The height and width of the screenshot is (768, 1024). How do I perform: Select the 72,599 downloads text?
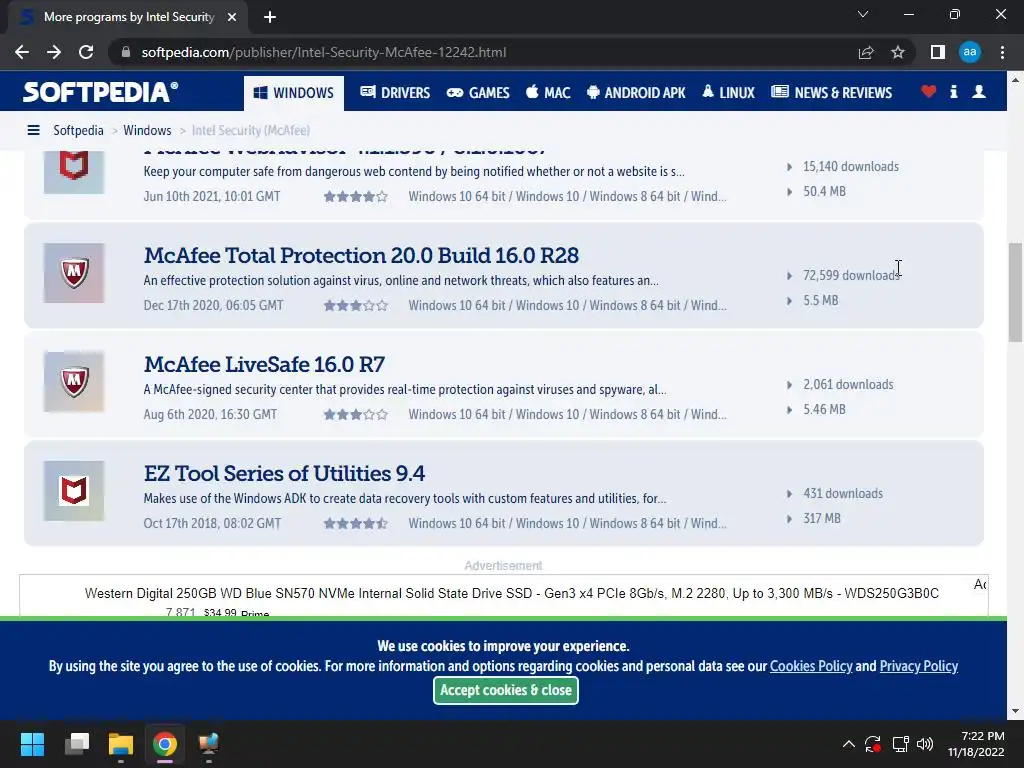(x=852, y=276)
